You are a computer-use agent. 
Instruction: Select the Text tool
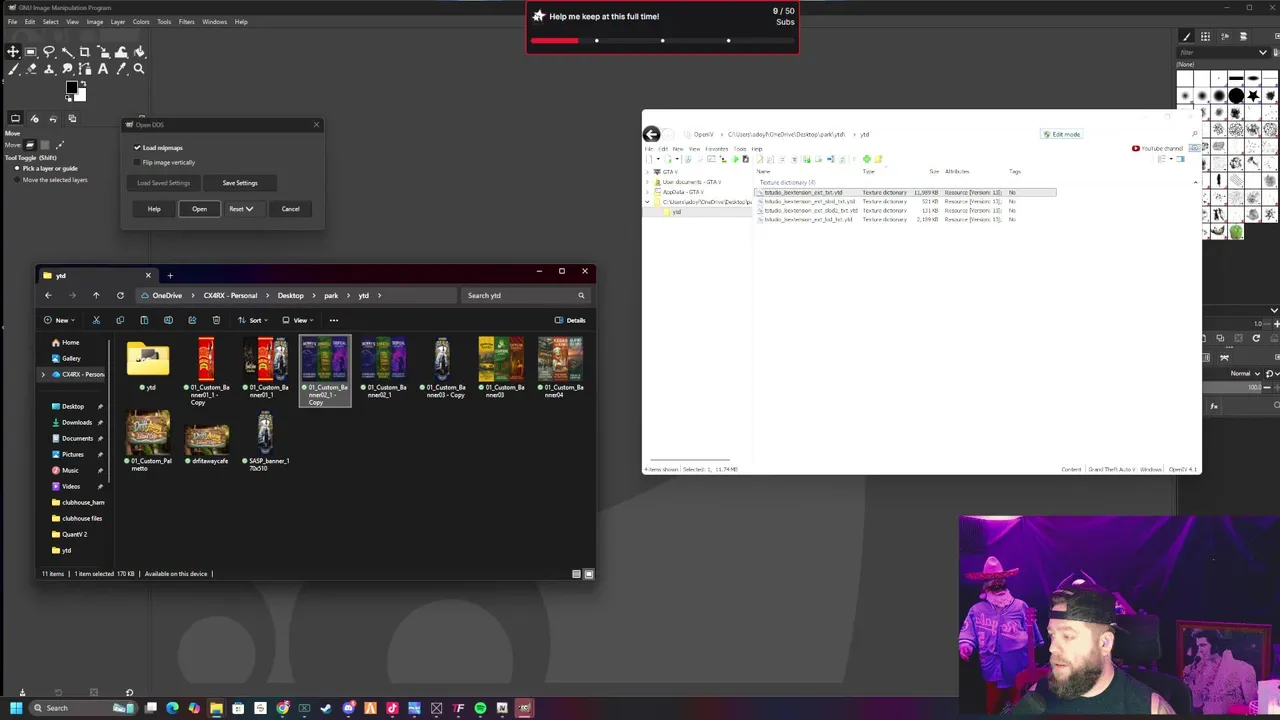click(103, 69)
